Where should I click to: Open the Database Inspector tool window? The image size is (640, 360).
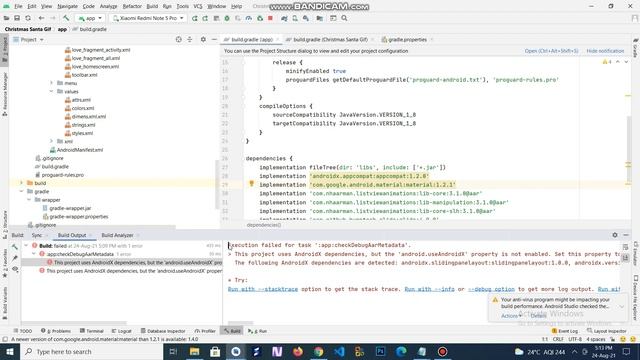pos(163,331)
